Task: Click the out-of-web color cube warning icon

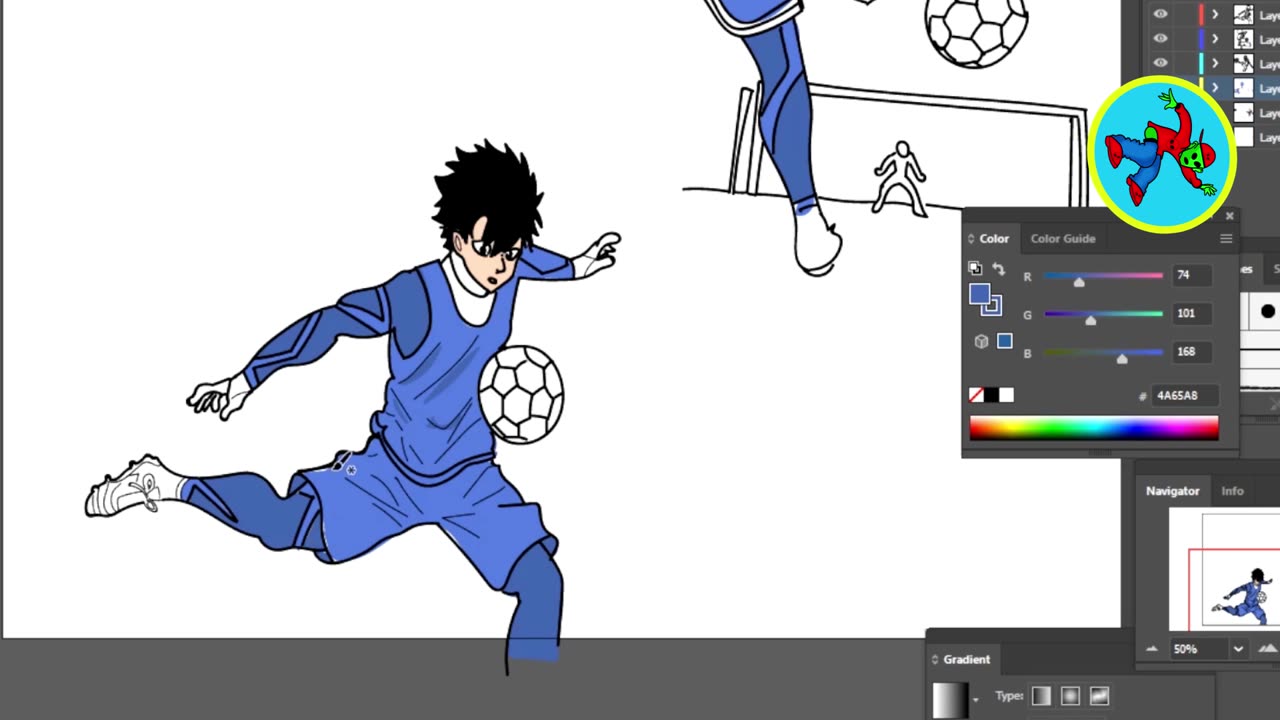Action: point(982,341)
